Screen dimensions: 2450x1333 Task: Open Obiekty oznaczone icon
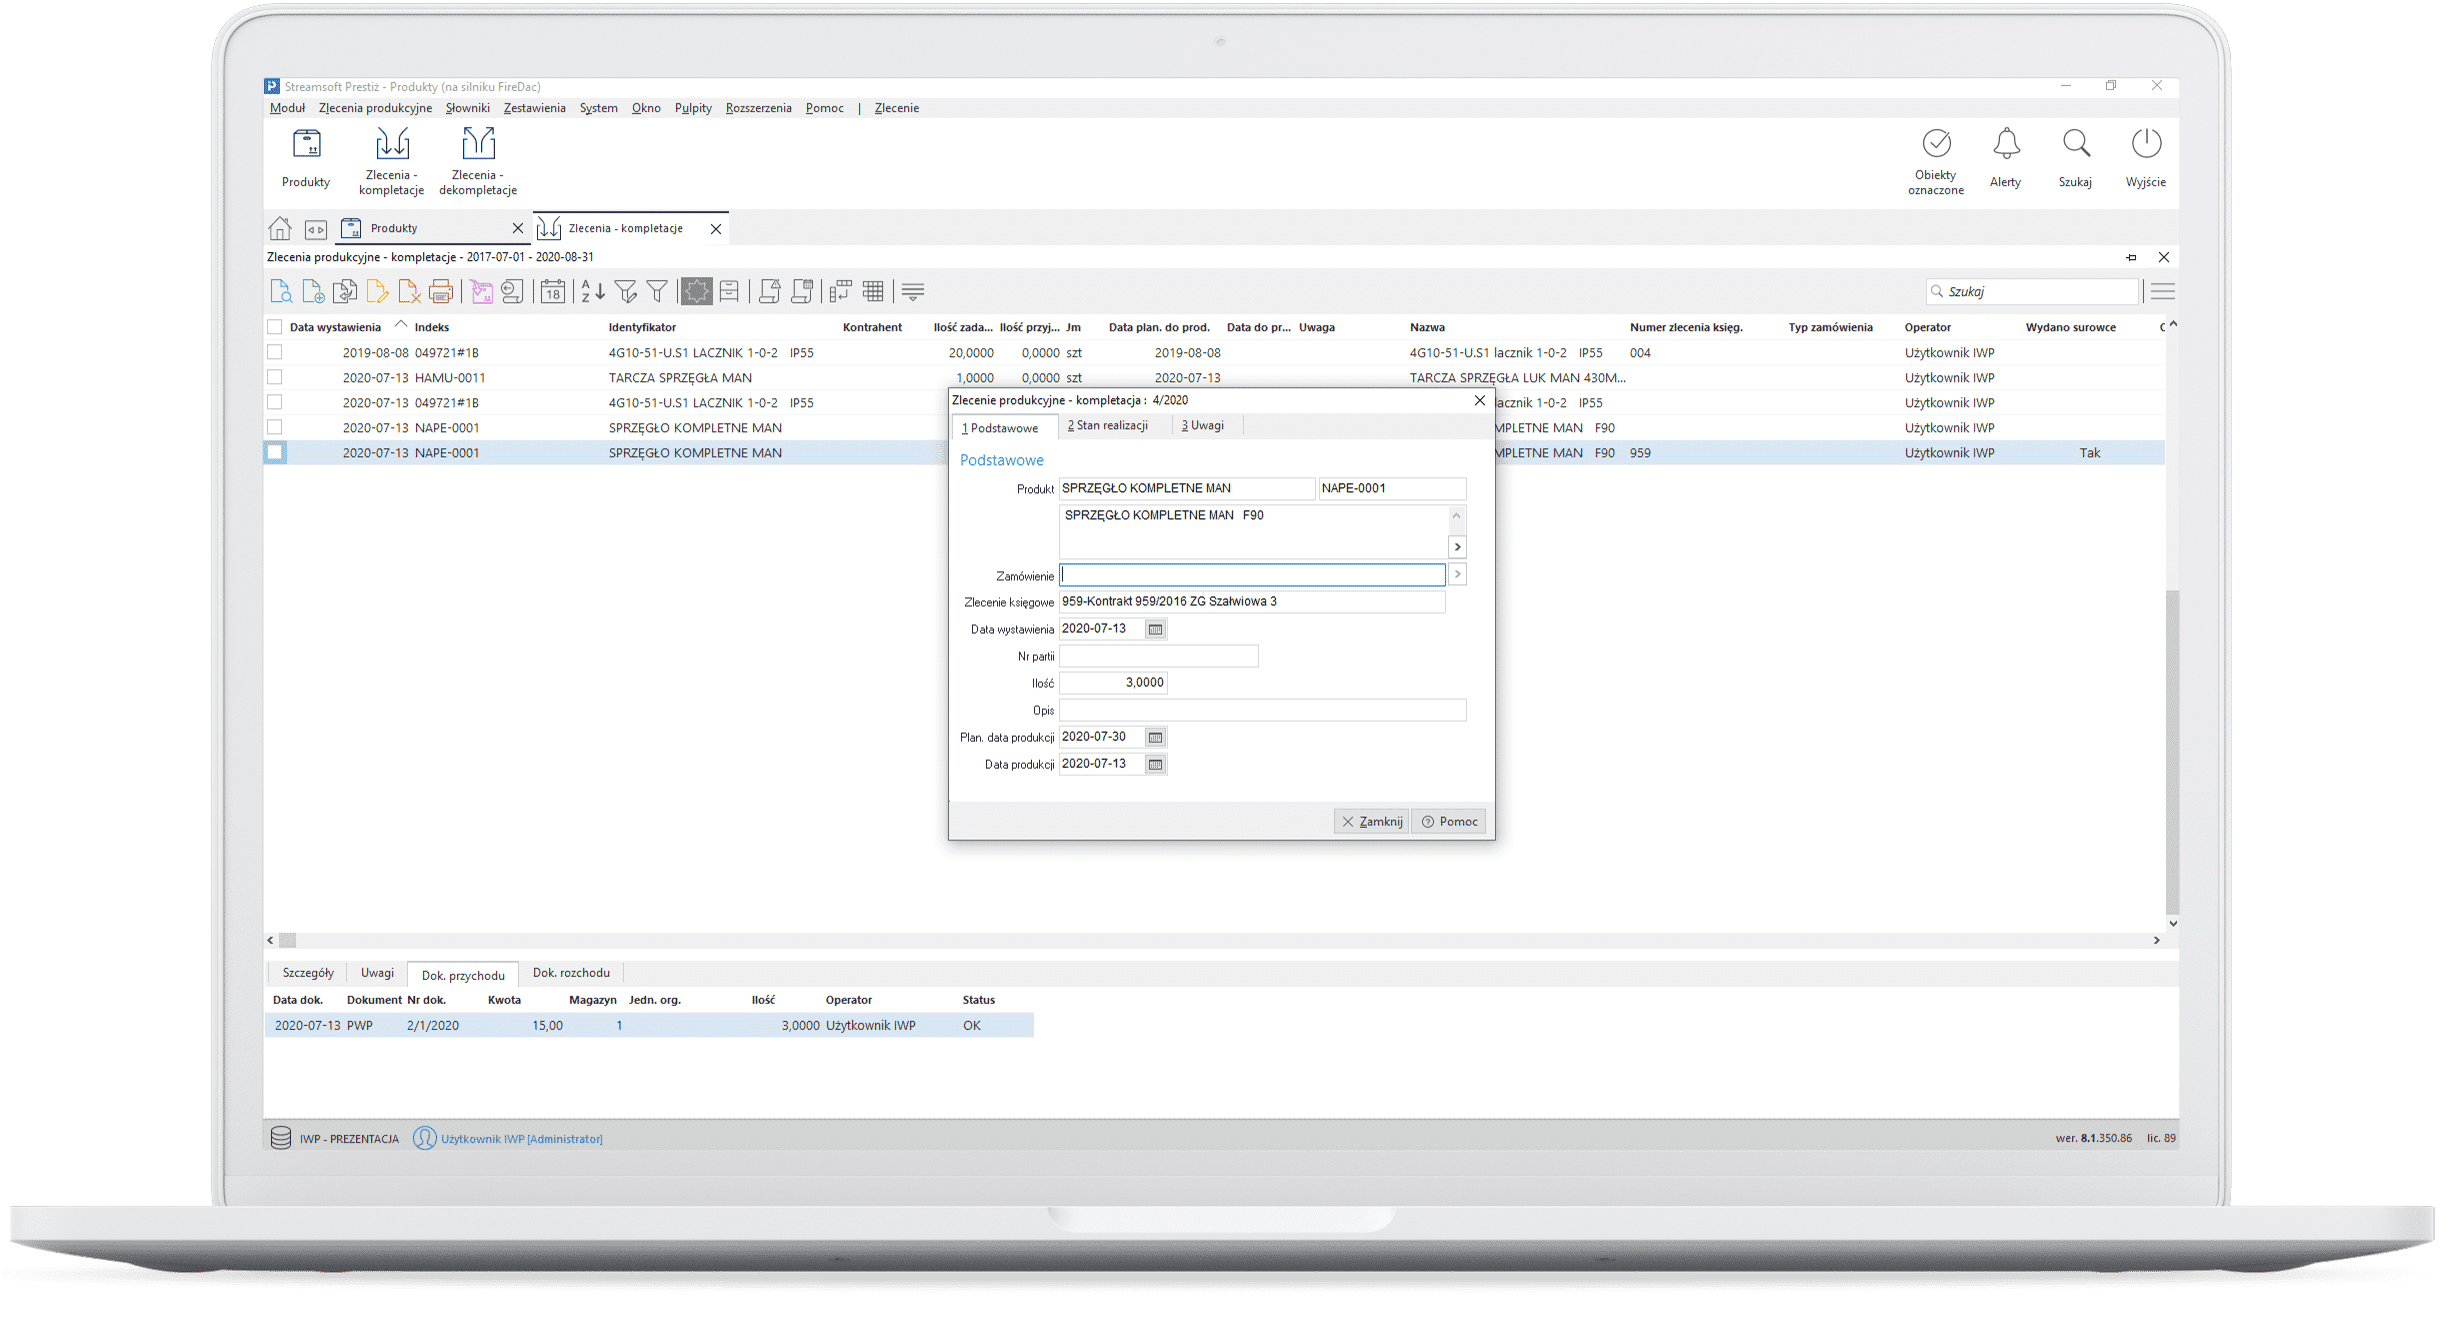(1935, 161)
